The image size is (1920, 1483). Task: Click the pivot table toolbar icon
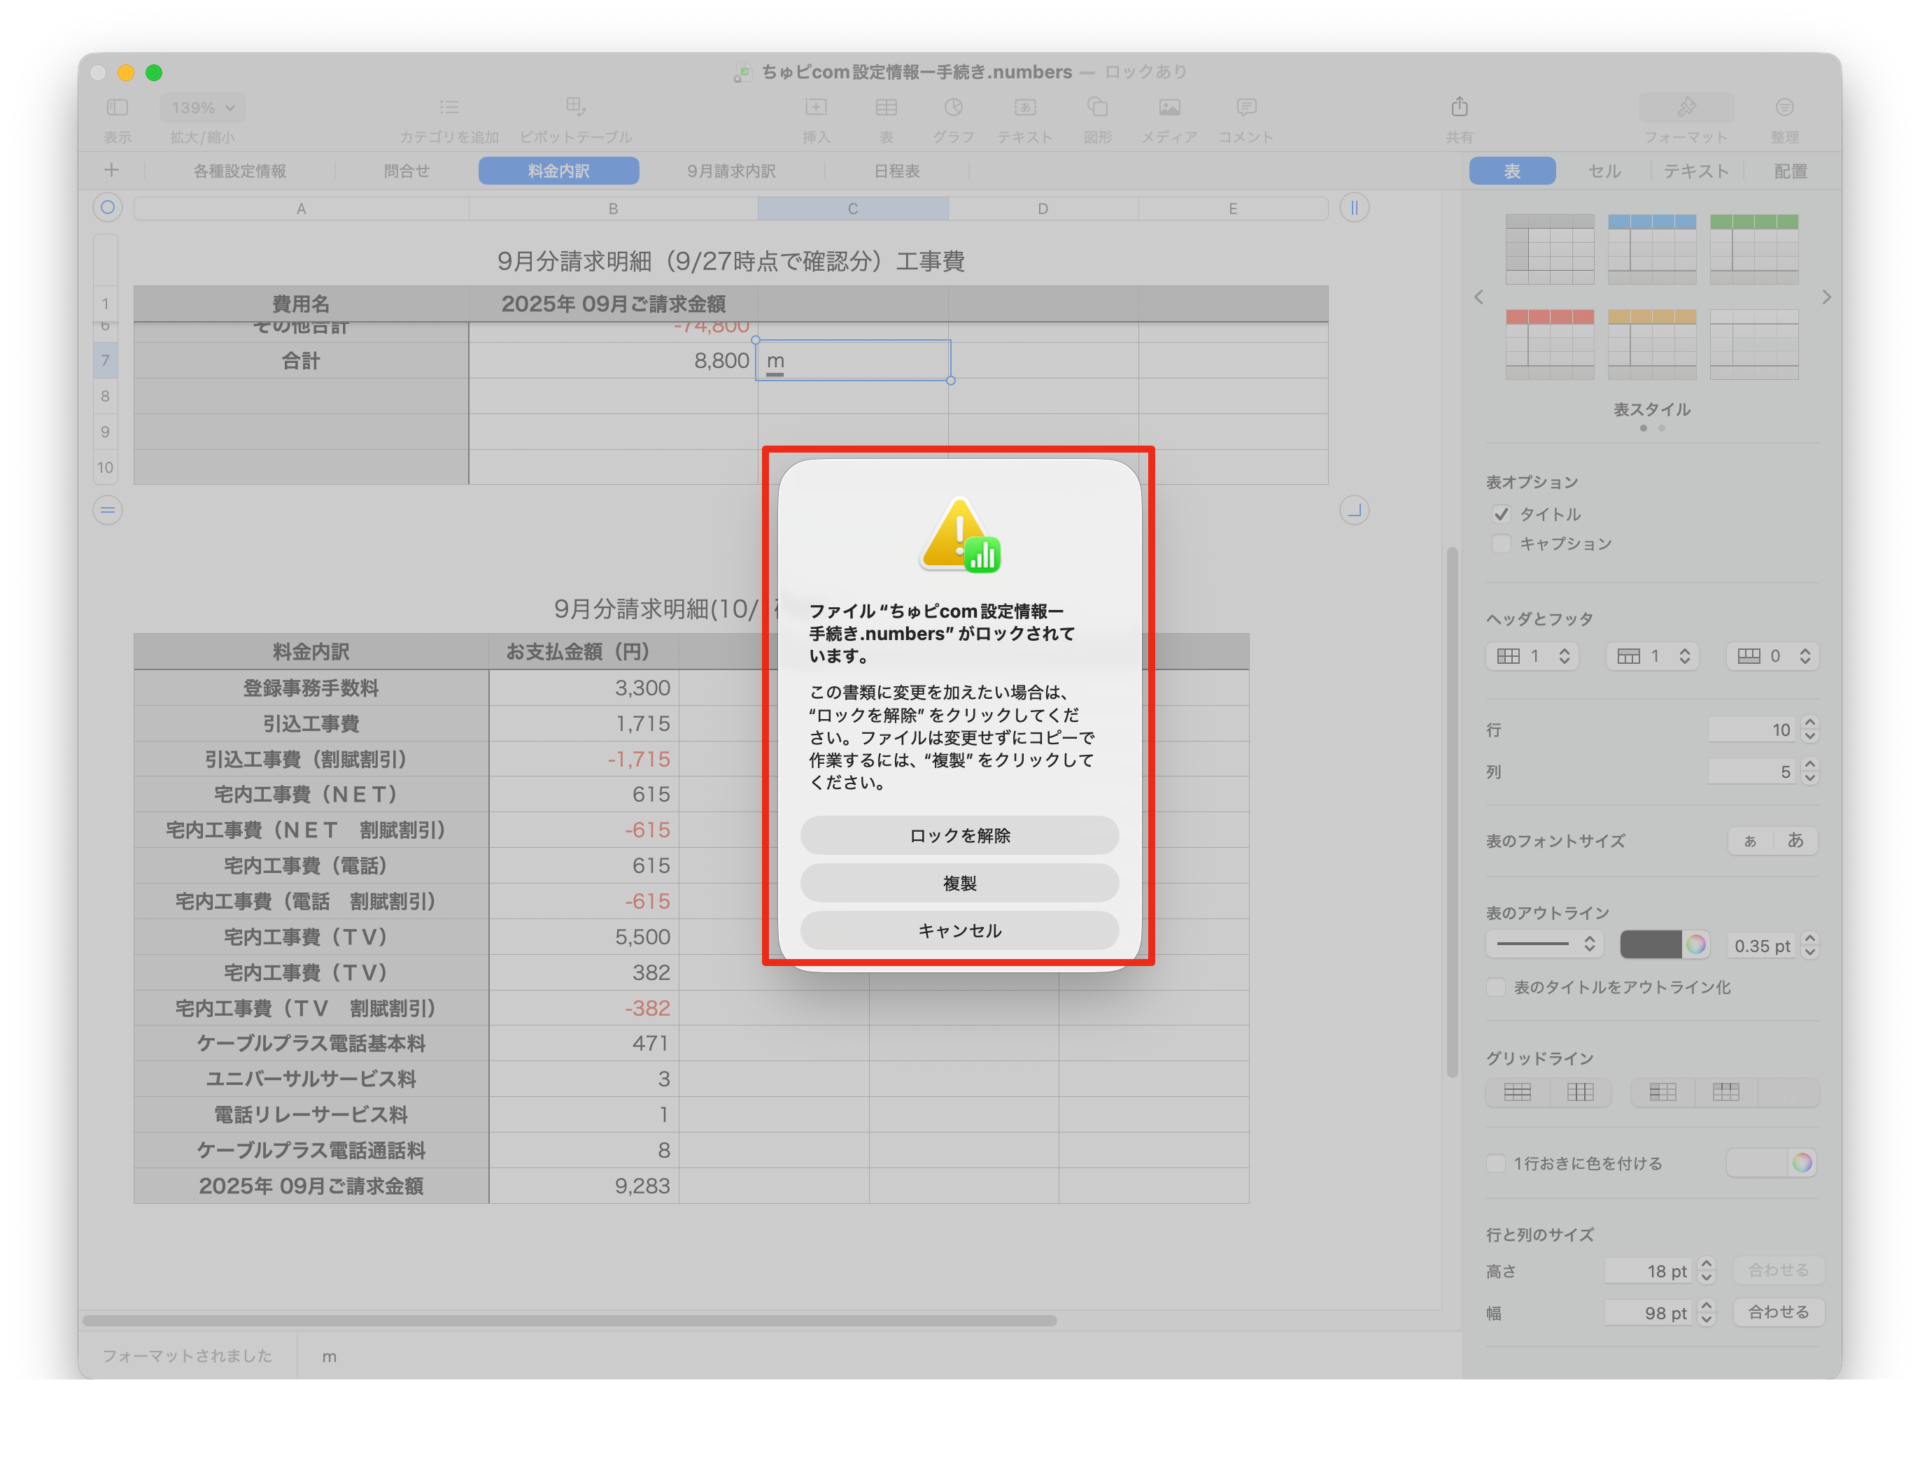pos(575,107)
